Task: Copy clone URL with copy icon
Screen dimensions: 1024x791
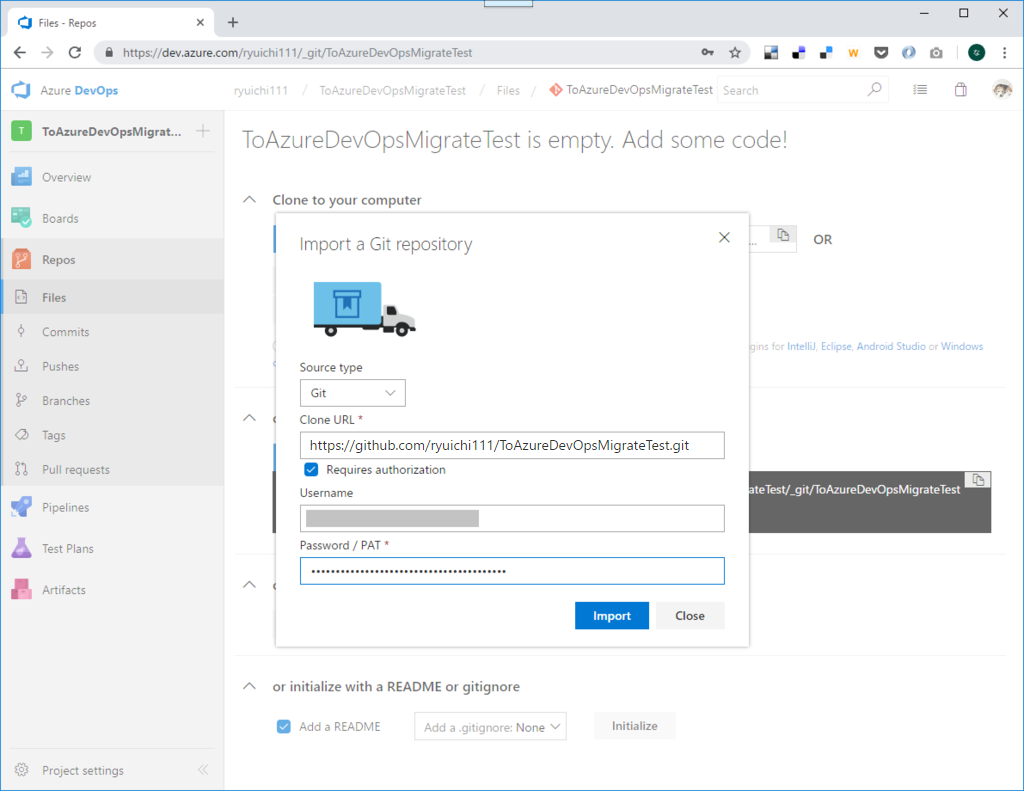Action: pyautogui.click(x=783, y=235)
